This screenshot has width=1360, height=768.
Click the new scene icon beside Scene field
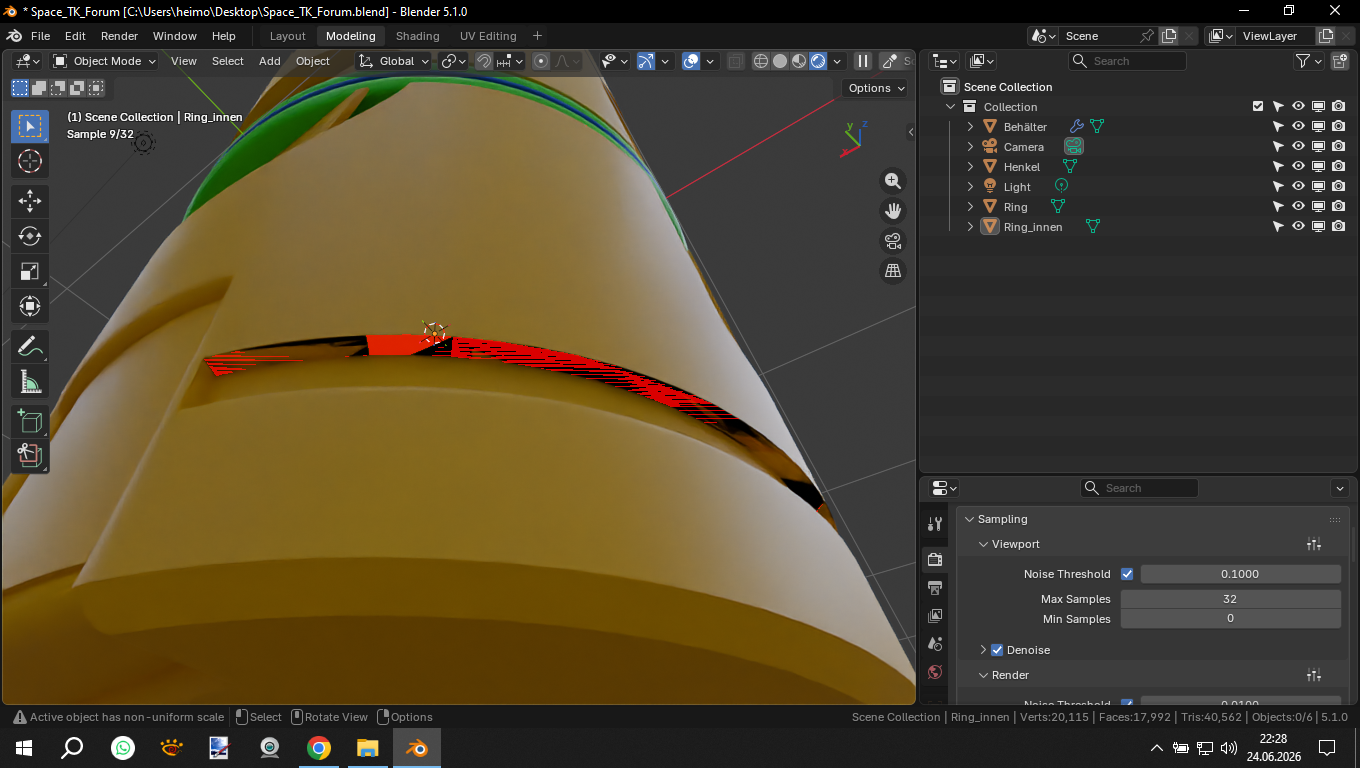pos(1169,36)
